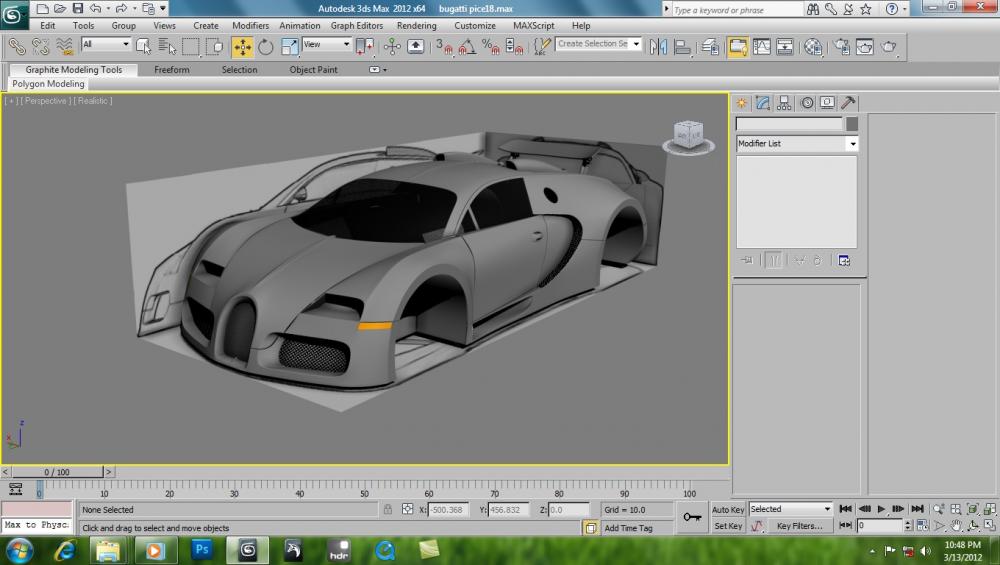Toggle Absolute/Offset transform mode

coord(408,509)
